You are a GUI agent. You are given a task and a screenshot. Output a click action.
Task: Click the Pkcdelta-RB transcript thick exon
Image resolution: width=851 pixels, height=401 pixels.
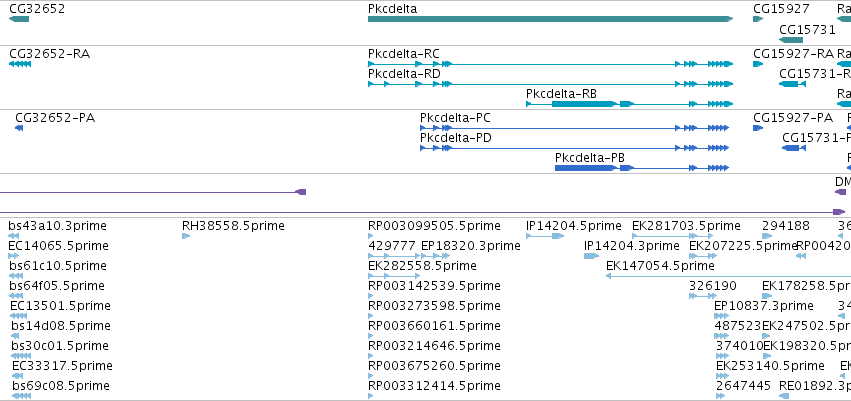click(x=584, y=104)
